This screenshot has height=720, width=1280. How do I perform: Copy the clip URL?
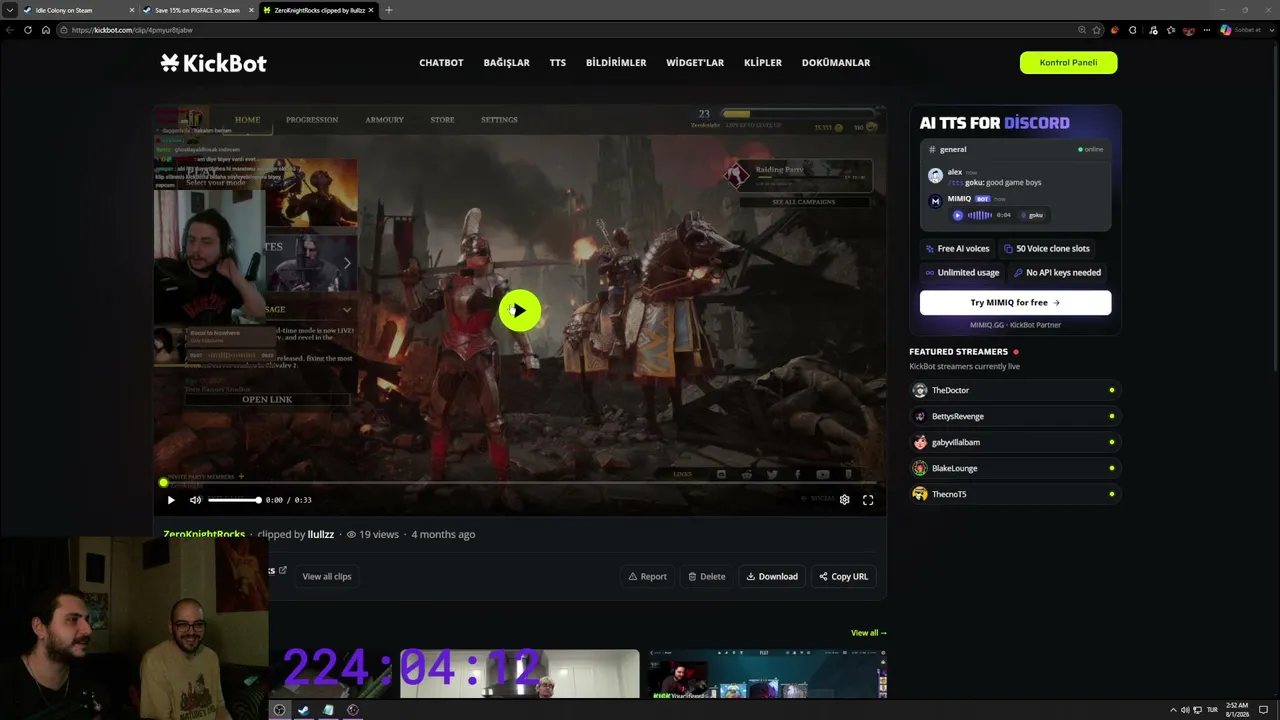tap(843, 576)
